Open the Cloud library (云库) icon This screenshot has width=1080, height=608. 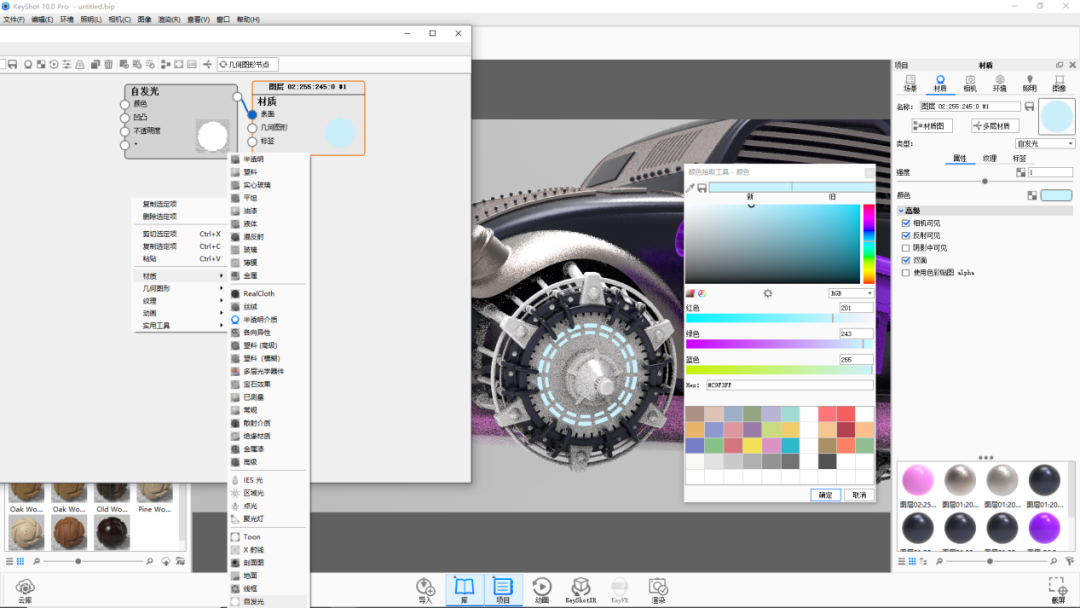point(25,591)
